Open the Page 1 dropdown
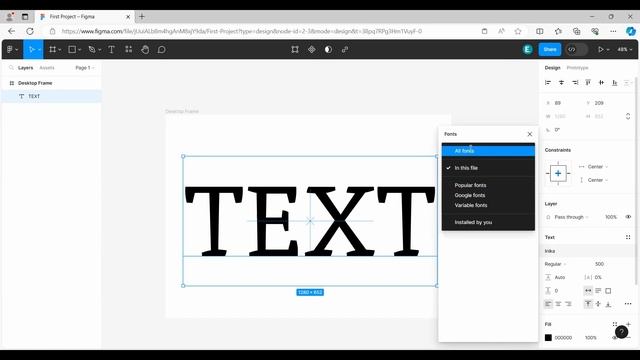This screenshot has height=360, width=640. click(x=84, y=68)
